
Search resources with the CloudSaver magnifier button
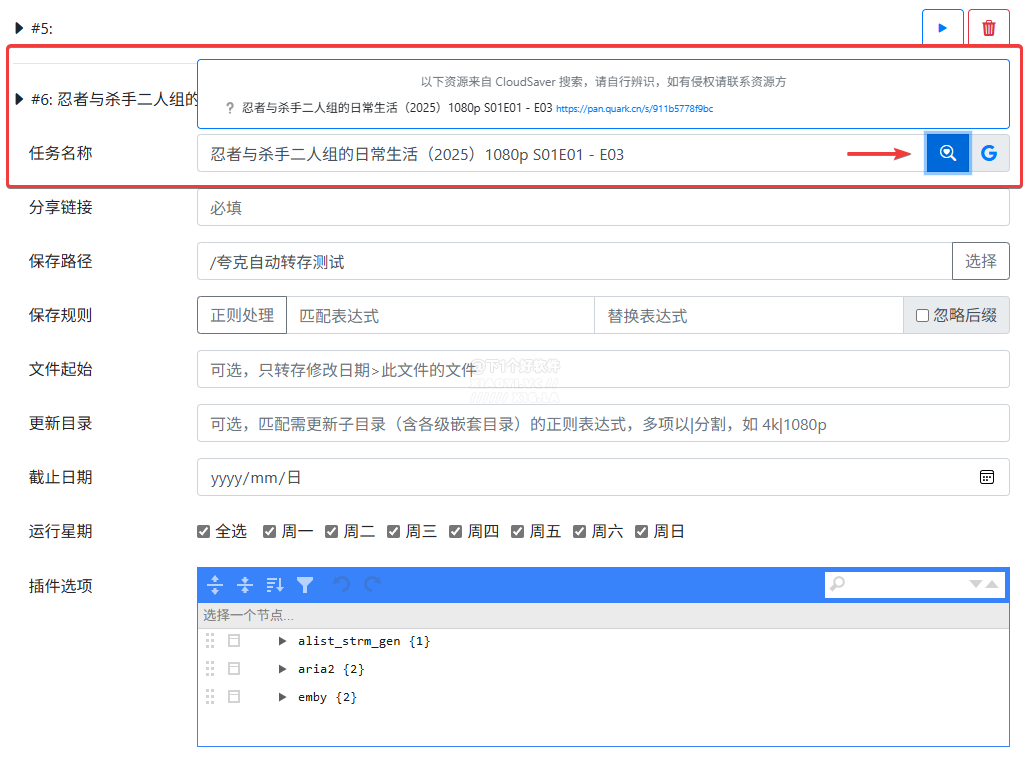coord(947,153)
